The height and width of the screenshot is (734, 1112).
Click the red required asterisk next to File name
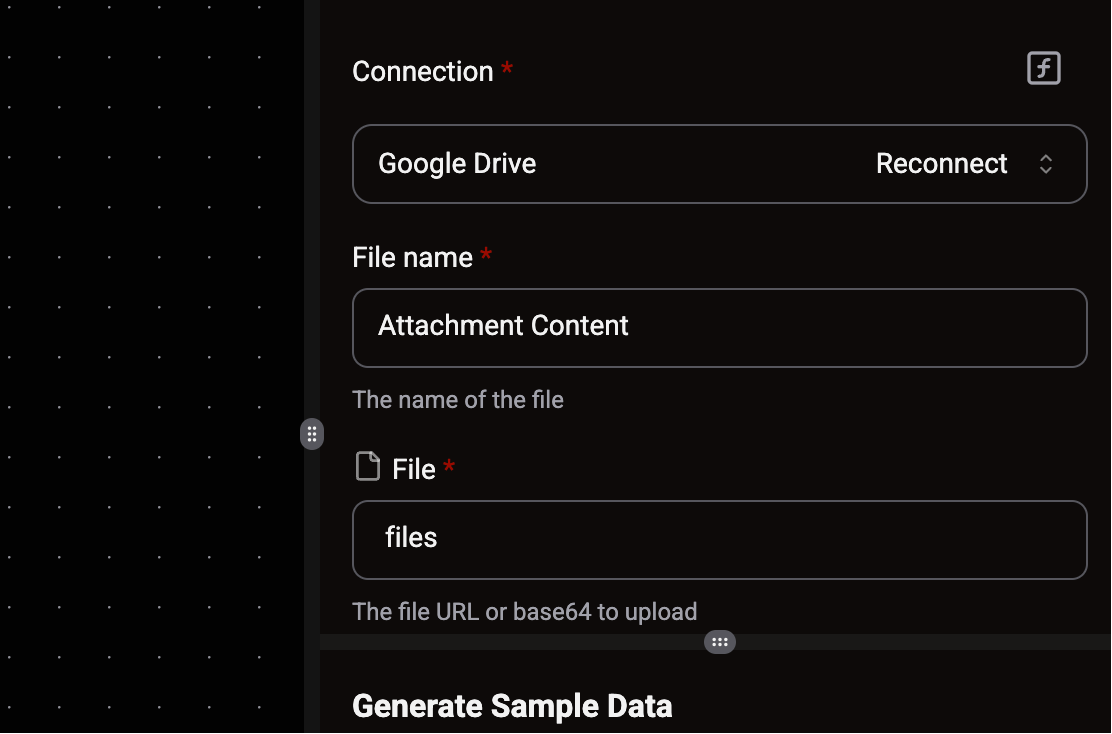click(x=486, y=254)
